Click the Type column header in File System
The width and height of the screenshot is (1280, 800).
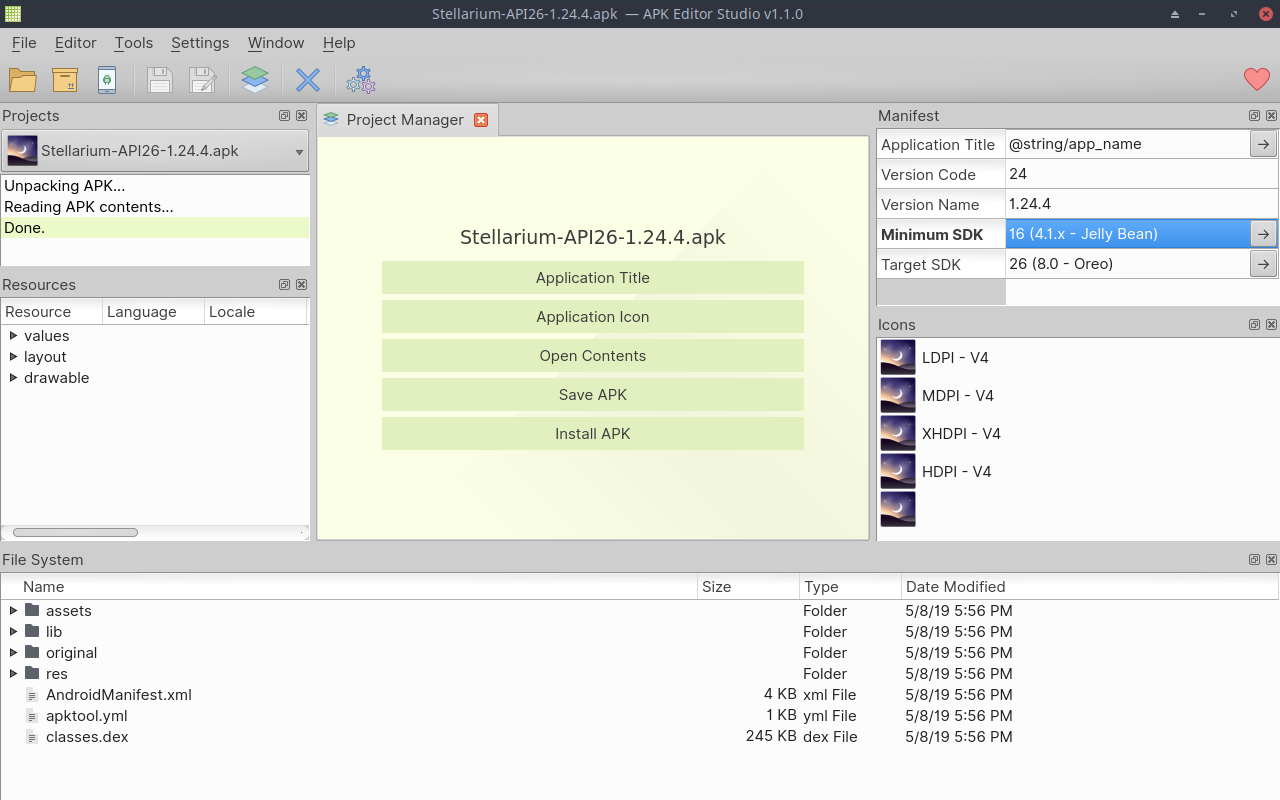point(849,587)
